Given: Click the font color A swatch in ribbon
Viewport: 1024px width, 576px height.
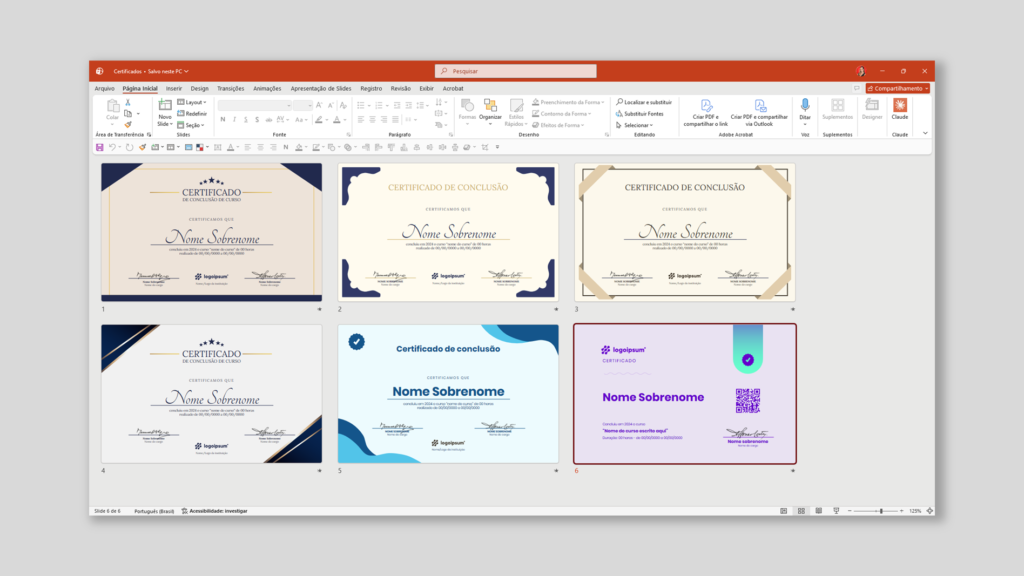Looking at the screenshot, I should 337,120.
